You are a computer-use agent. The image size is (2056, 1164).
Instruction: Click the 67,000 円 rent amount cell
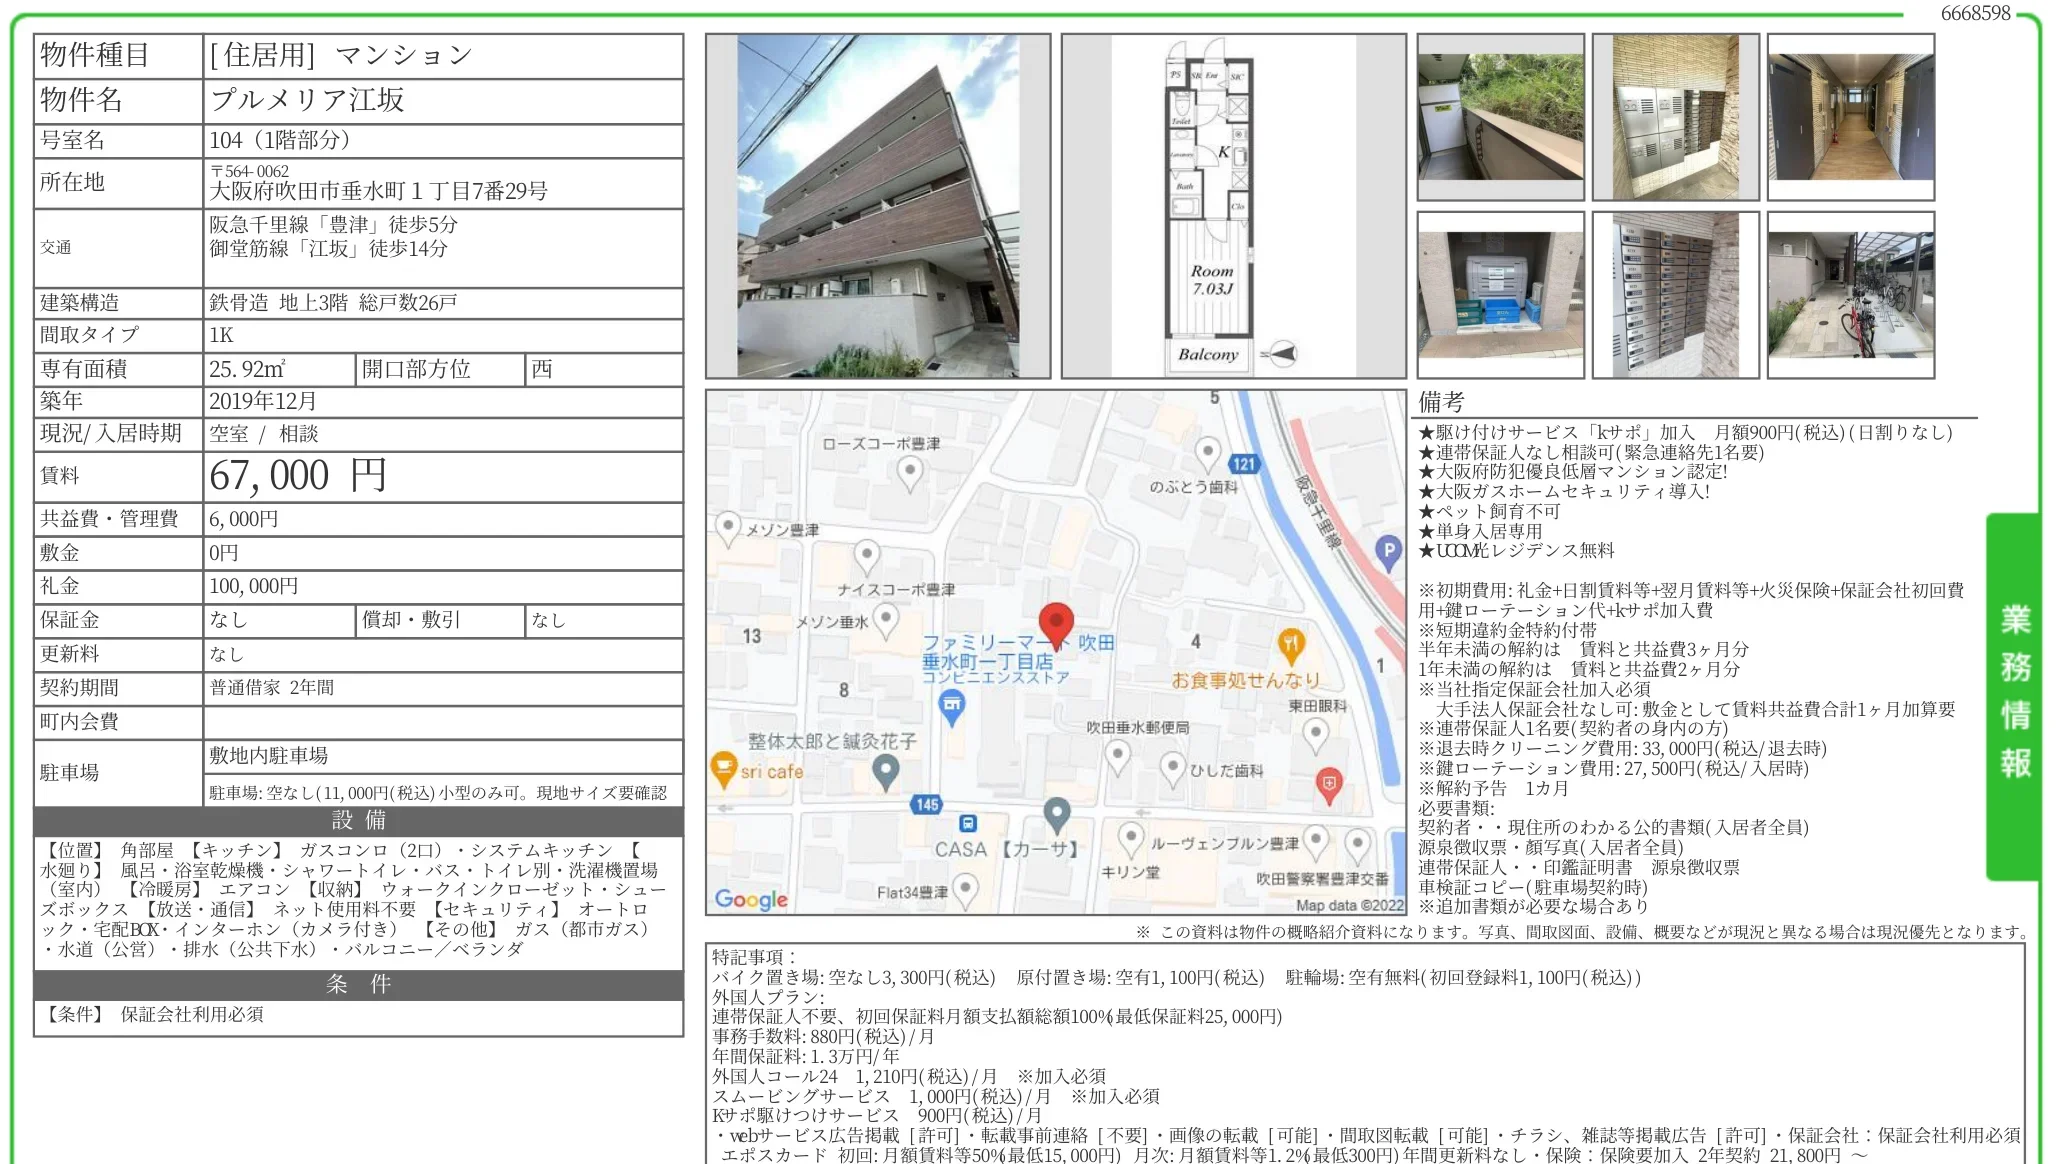443,476
